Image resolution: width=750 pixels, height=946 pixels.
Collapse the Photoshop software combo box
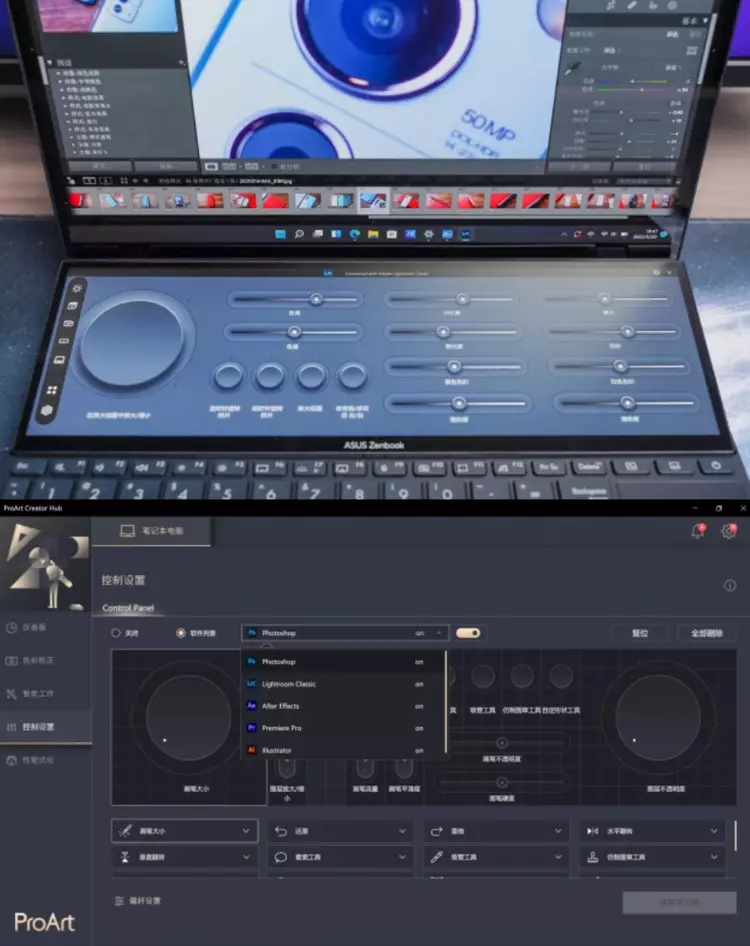point(345,633)
